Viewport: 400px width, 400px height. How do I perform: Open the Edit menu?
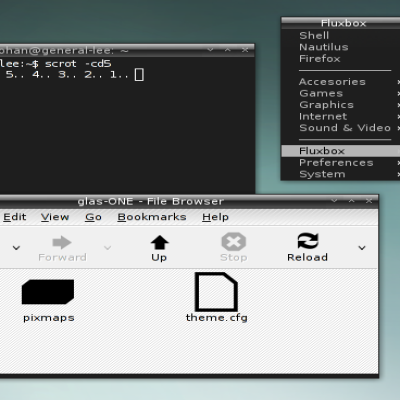[14, 217]
